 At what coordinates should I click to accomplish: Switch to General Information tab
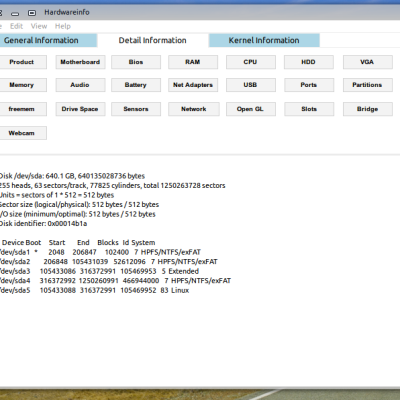coord(48,40)
